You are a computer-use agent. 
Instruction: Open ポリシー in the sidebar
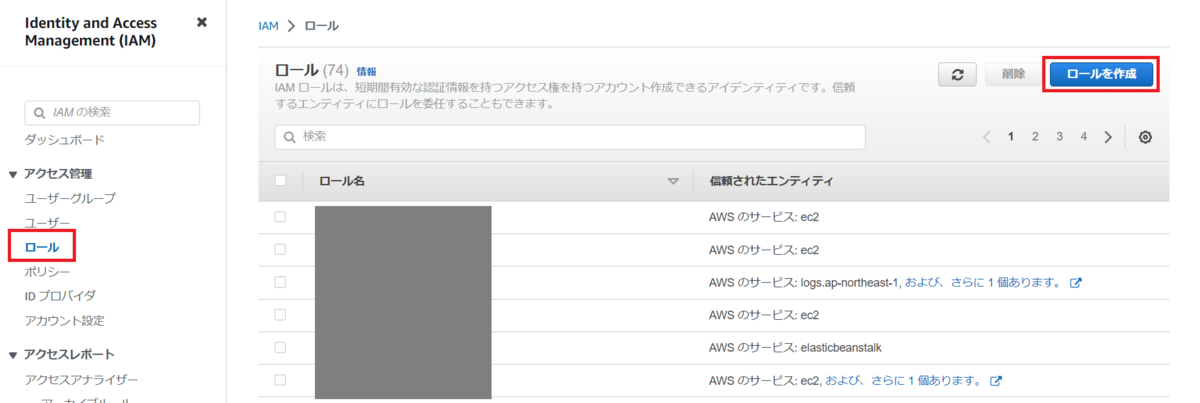(x=48, y=272)
